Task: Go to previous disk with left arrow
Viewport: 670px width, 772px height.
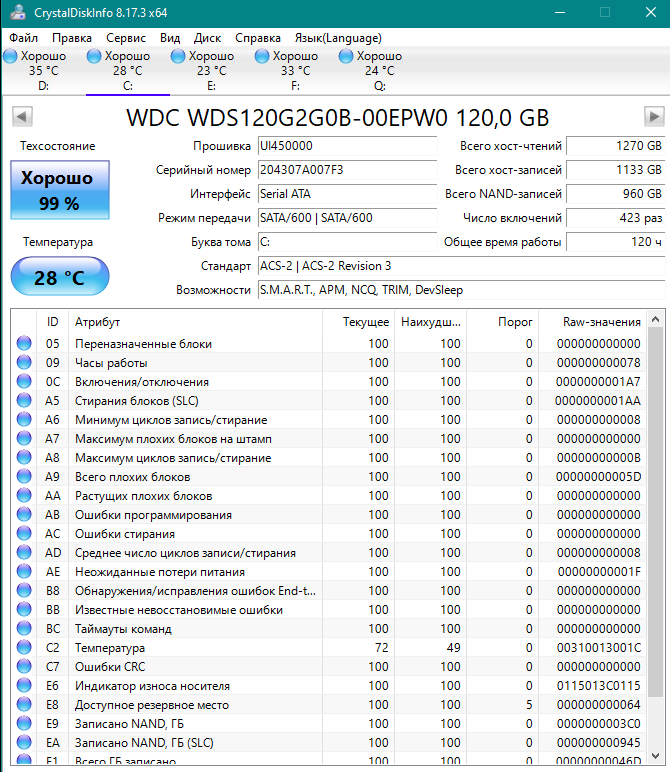Action: point(22,117)
